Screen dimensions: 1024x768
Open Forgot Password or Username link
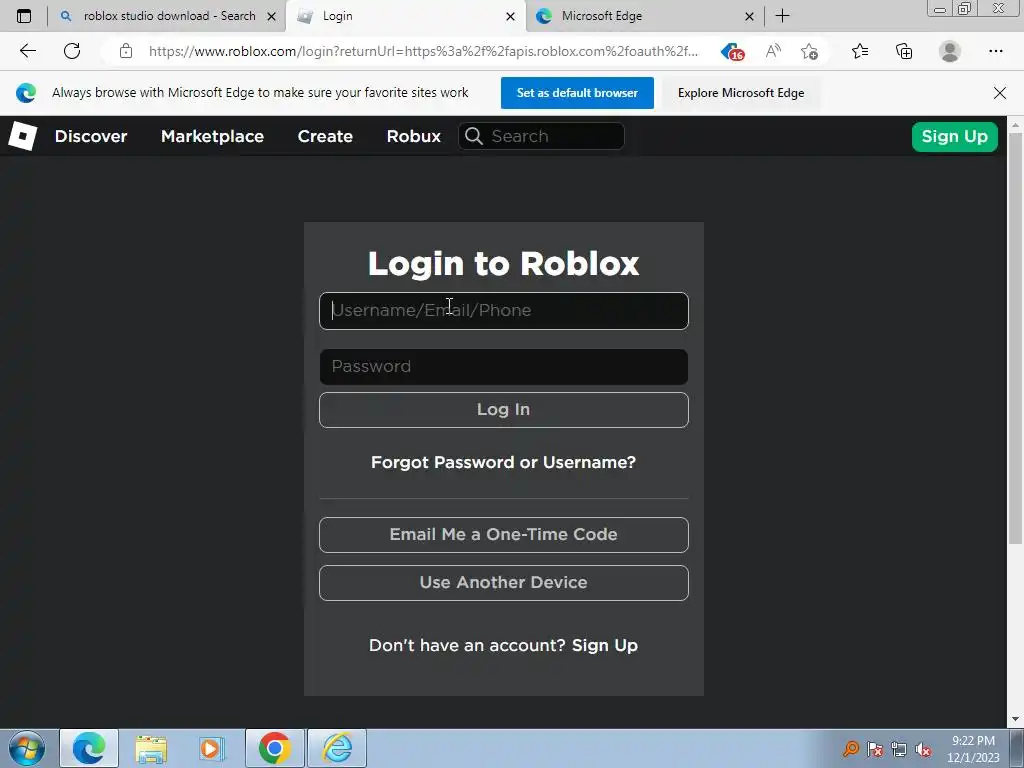[504, 462]
